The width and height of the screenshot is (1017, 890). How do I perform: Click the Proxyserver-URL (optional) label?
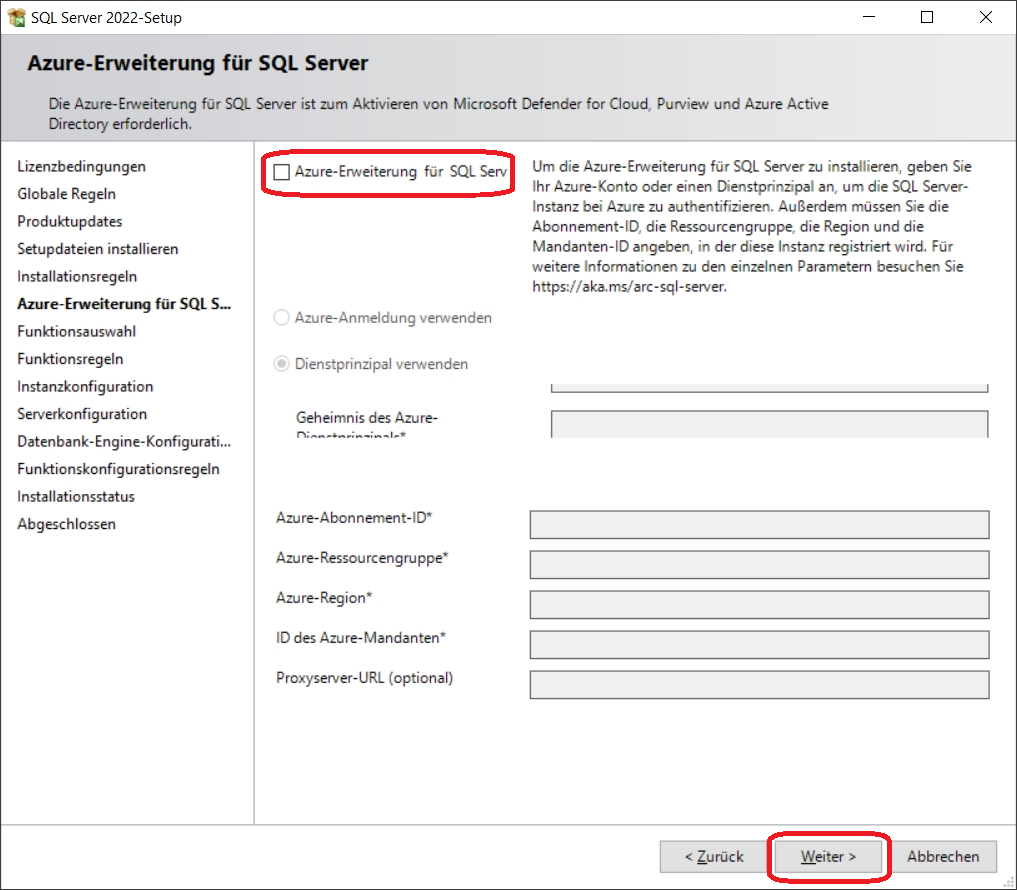tap(365, 678)
